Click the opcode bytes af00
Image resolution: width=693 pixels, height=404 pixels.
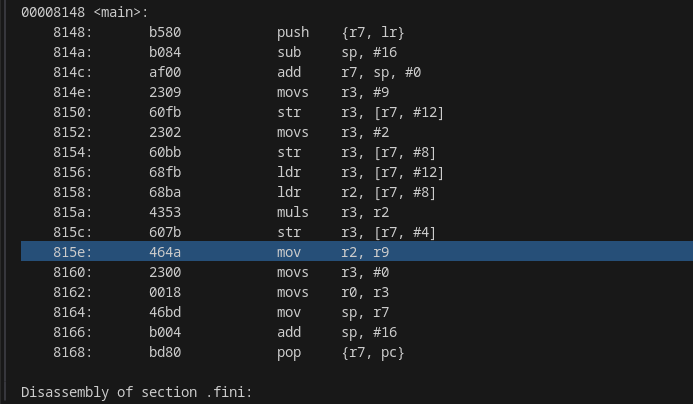point(165,72)
